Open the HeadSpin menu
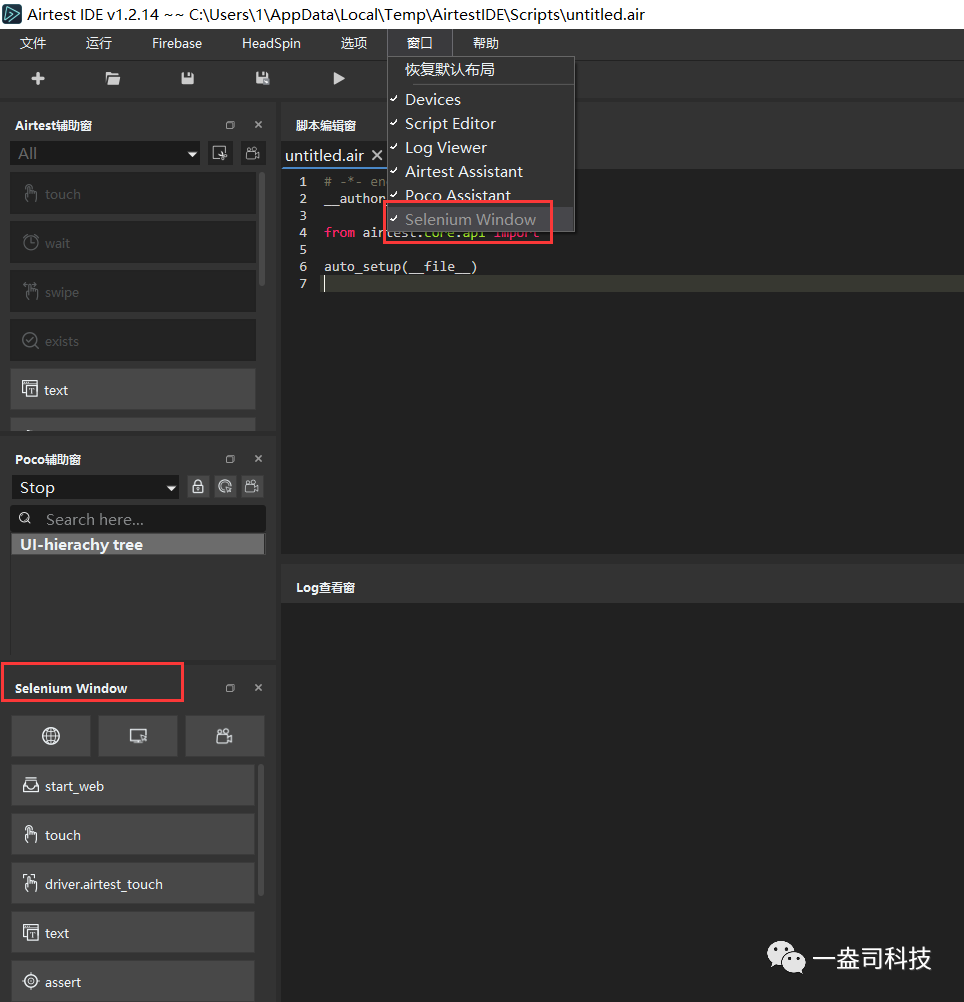The image size is (964, 1002). [x=271, y=43]
